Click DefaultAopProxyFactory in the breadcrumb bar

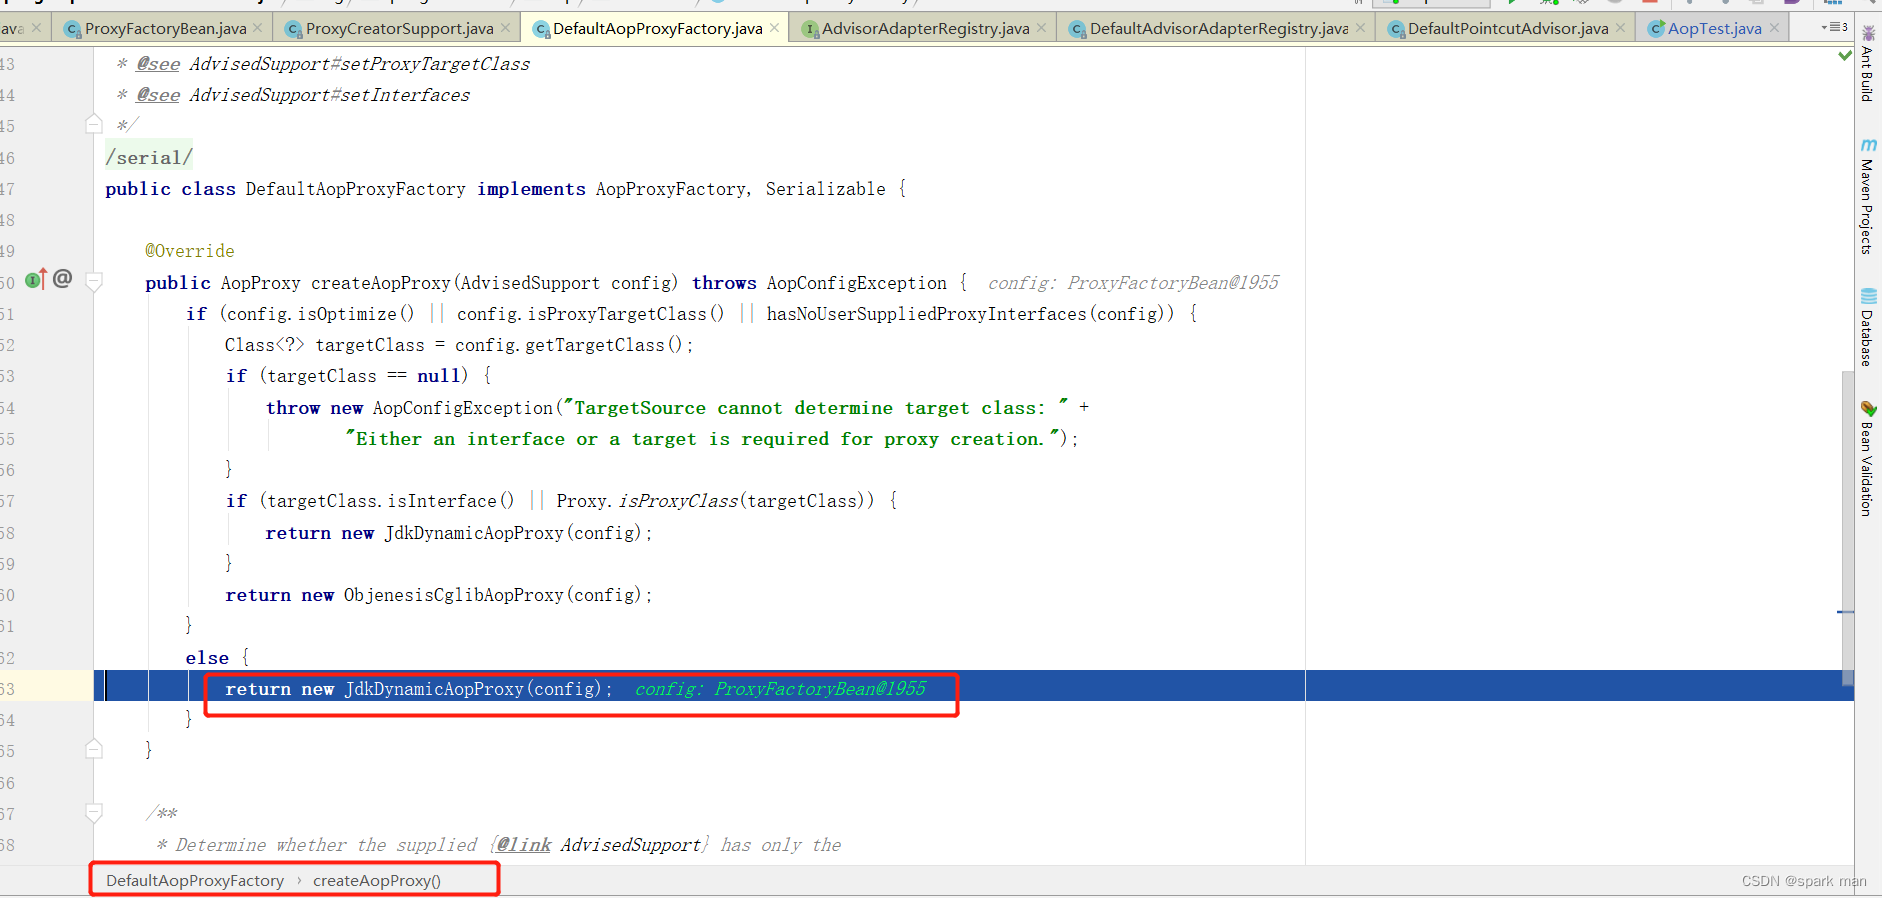click(195, 881)
